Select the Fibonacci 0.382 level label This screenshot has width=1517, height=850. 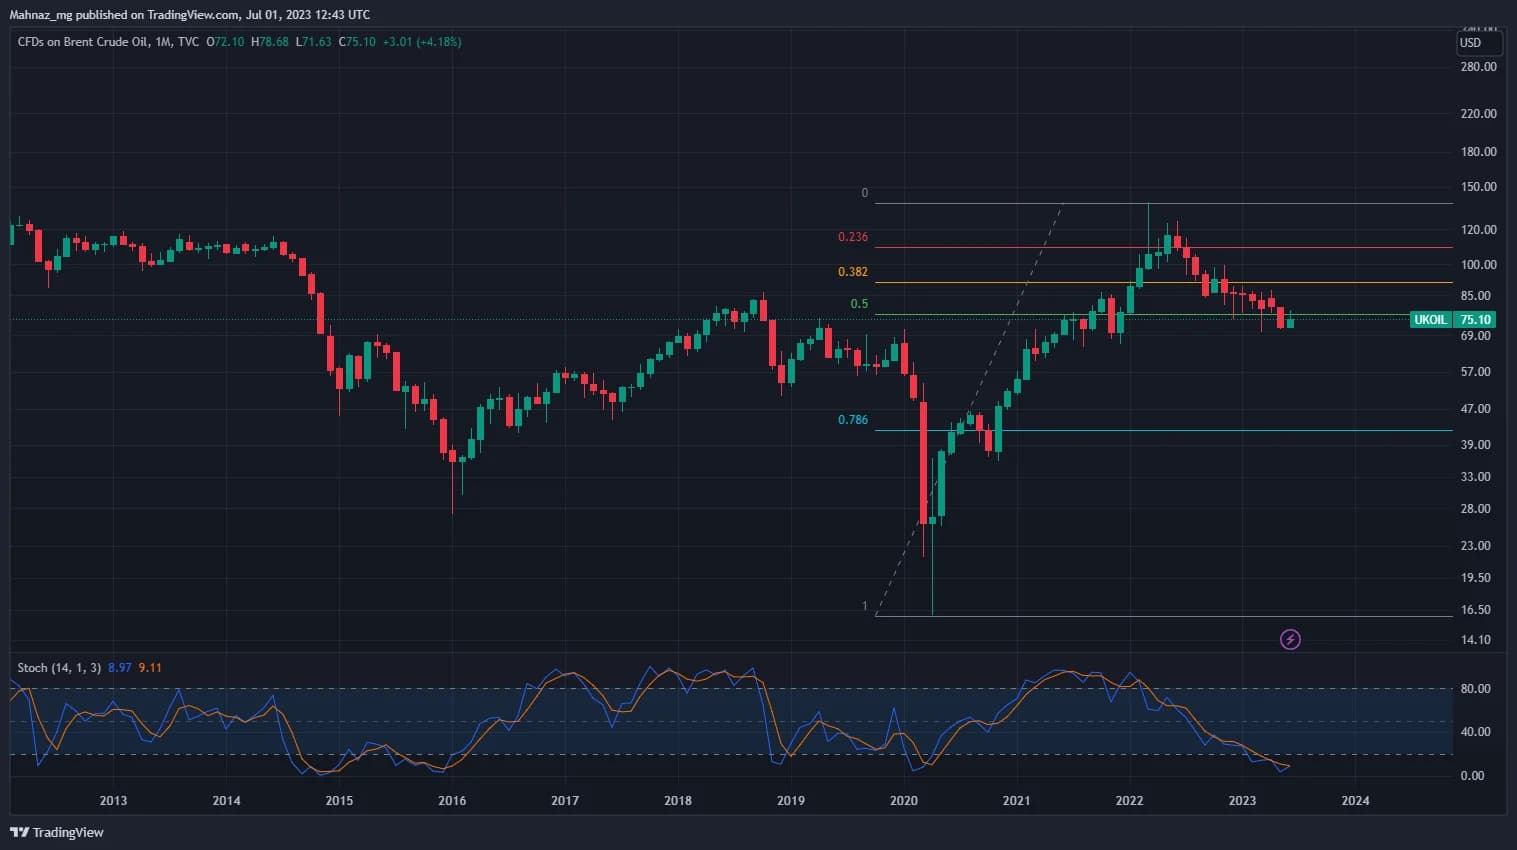(x=853, y=272)
